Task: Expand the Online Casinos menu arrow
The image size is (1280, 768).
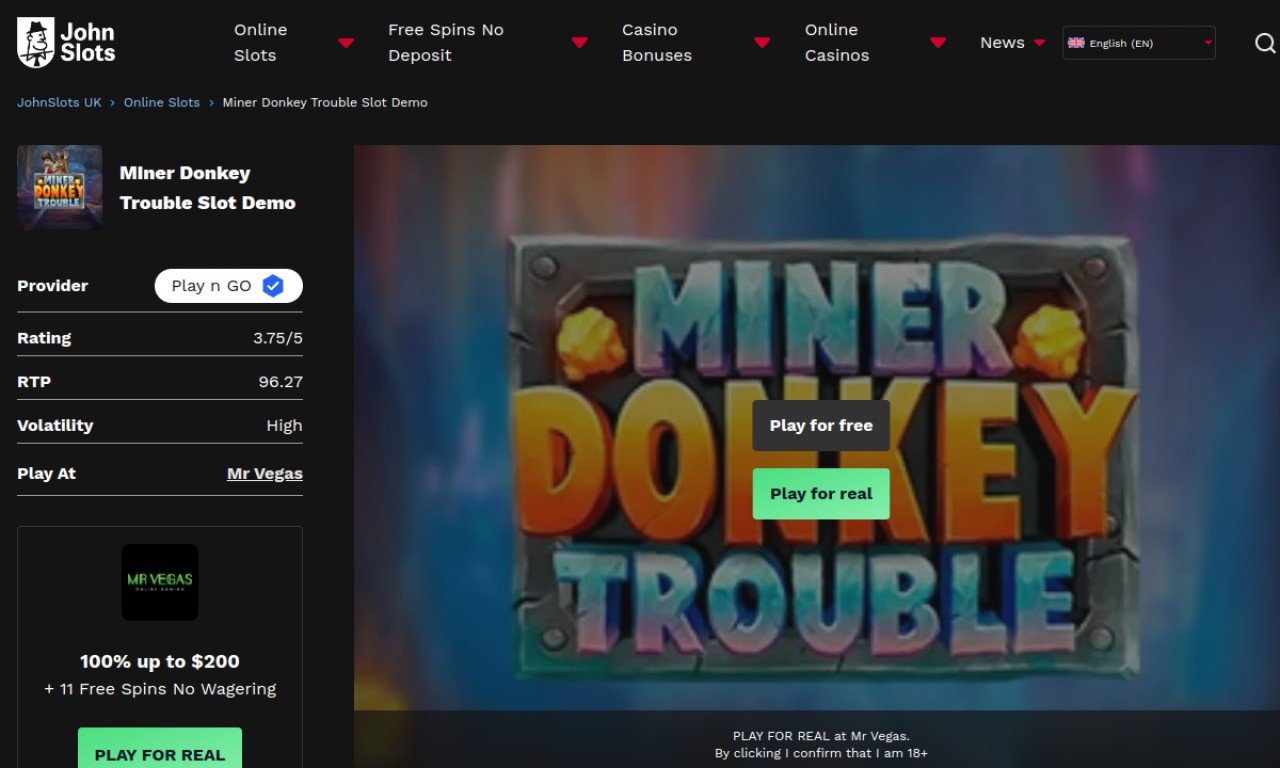Action: tap(938, 43)
